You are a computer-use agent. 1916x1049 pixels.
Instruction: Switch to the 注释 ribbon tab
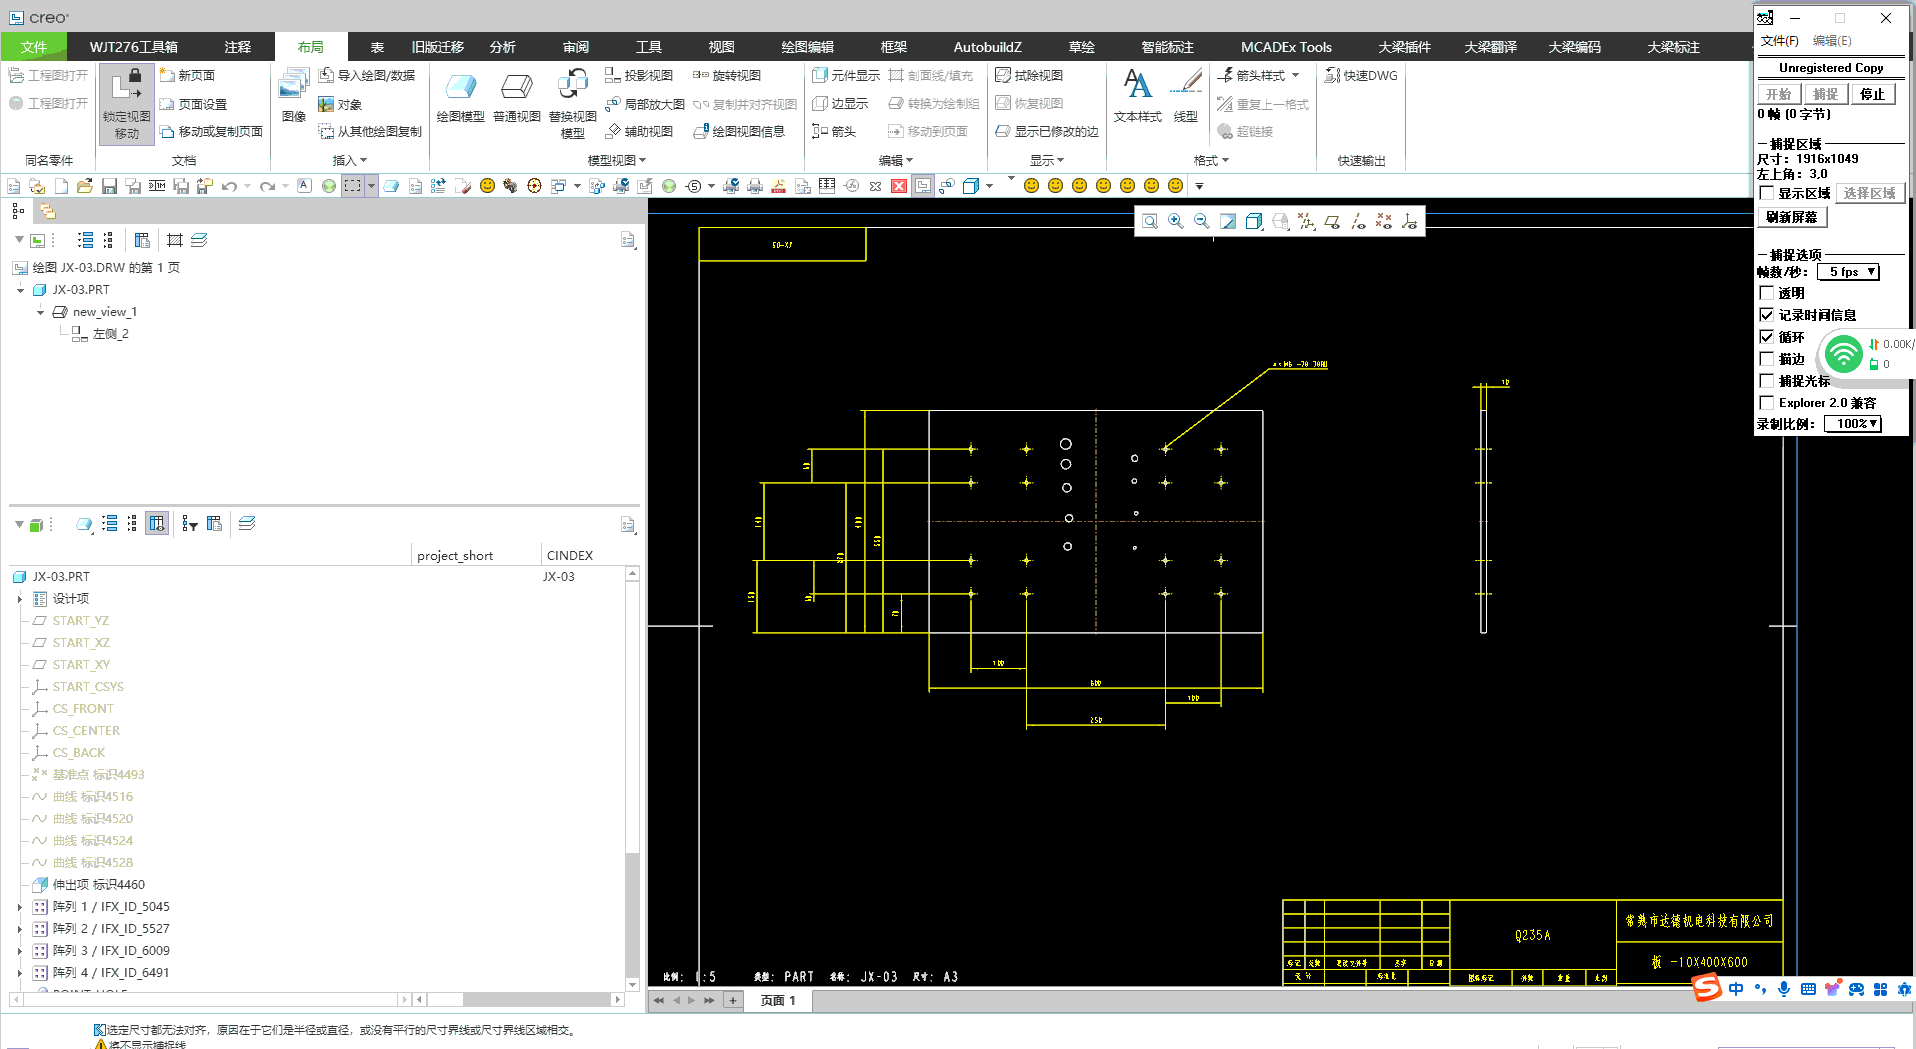(238, 47)
